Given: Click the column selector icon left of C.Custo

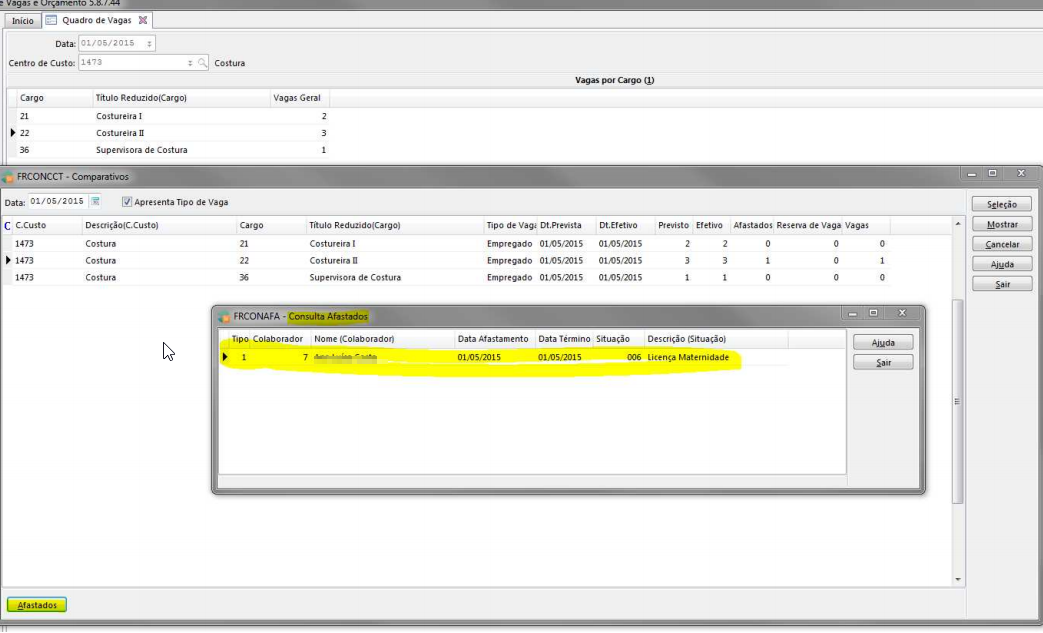Looking at the screenshot, I should tap(8, 226).
